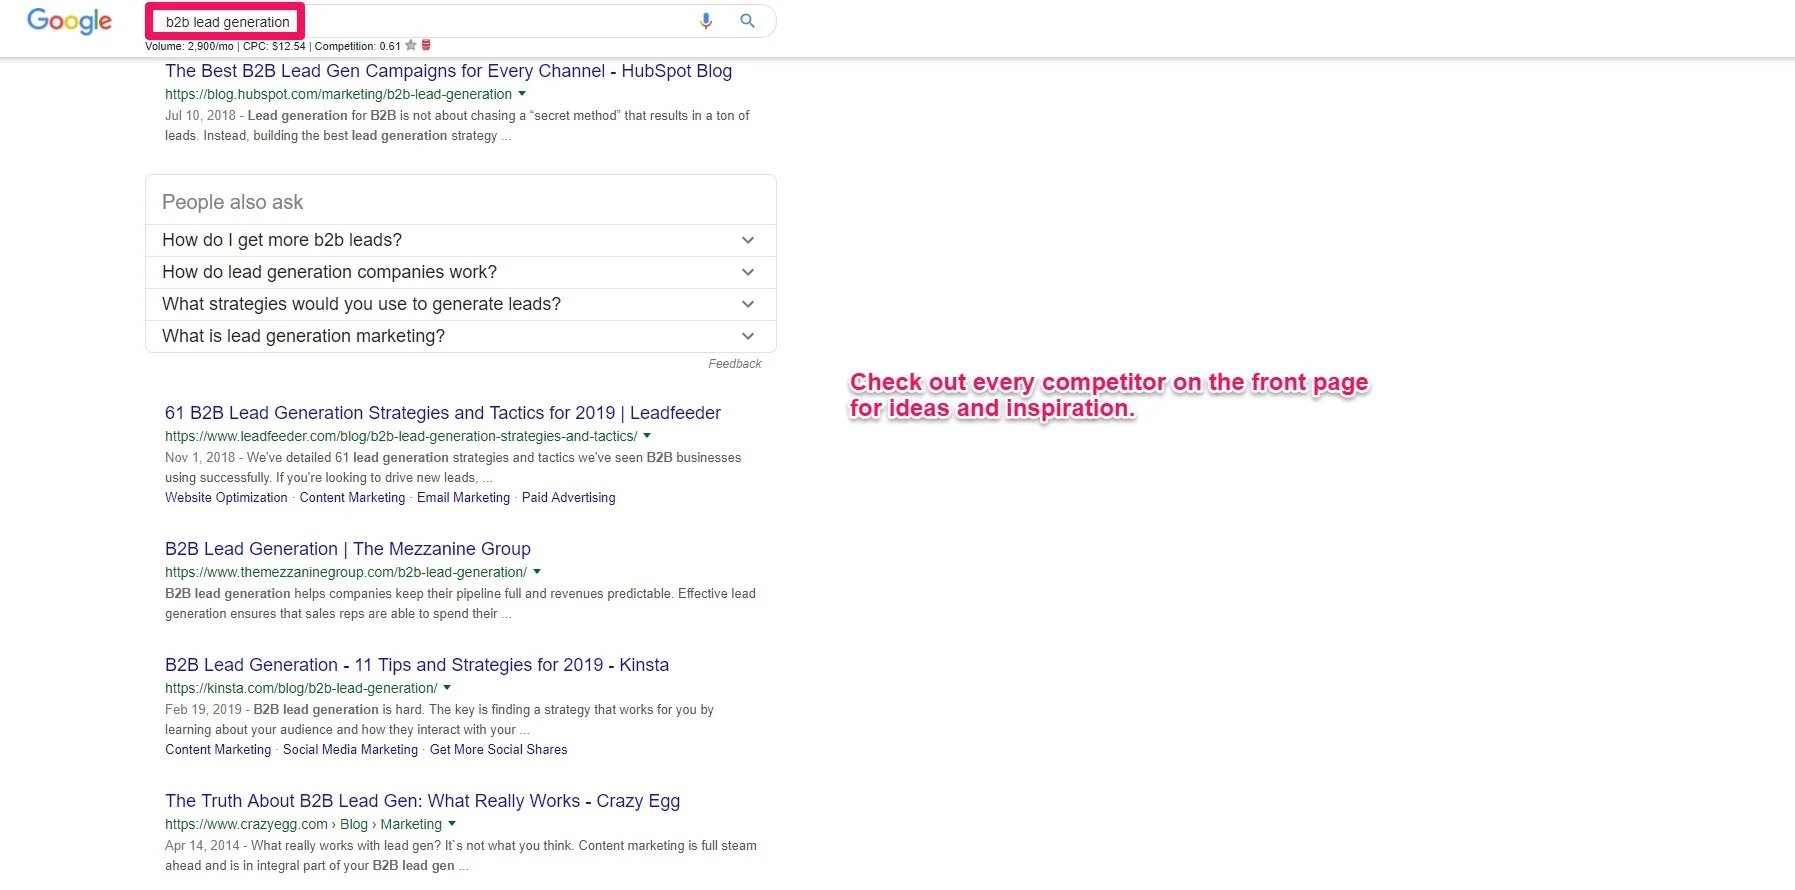Click the themezzaninegroup.com green URL text
This screenshot has width=1795, height=890.
click(346, 572)
